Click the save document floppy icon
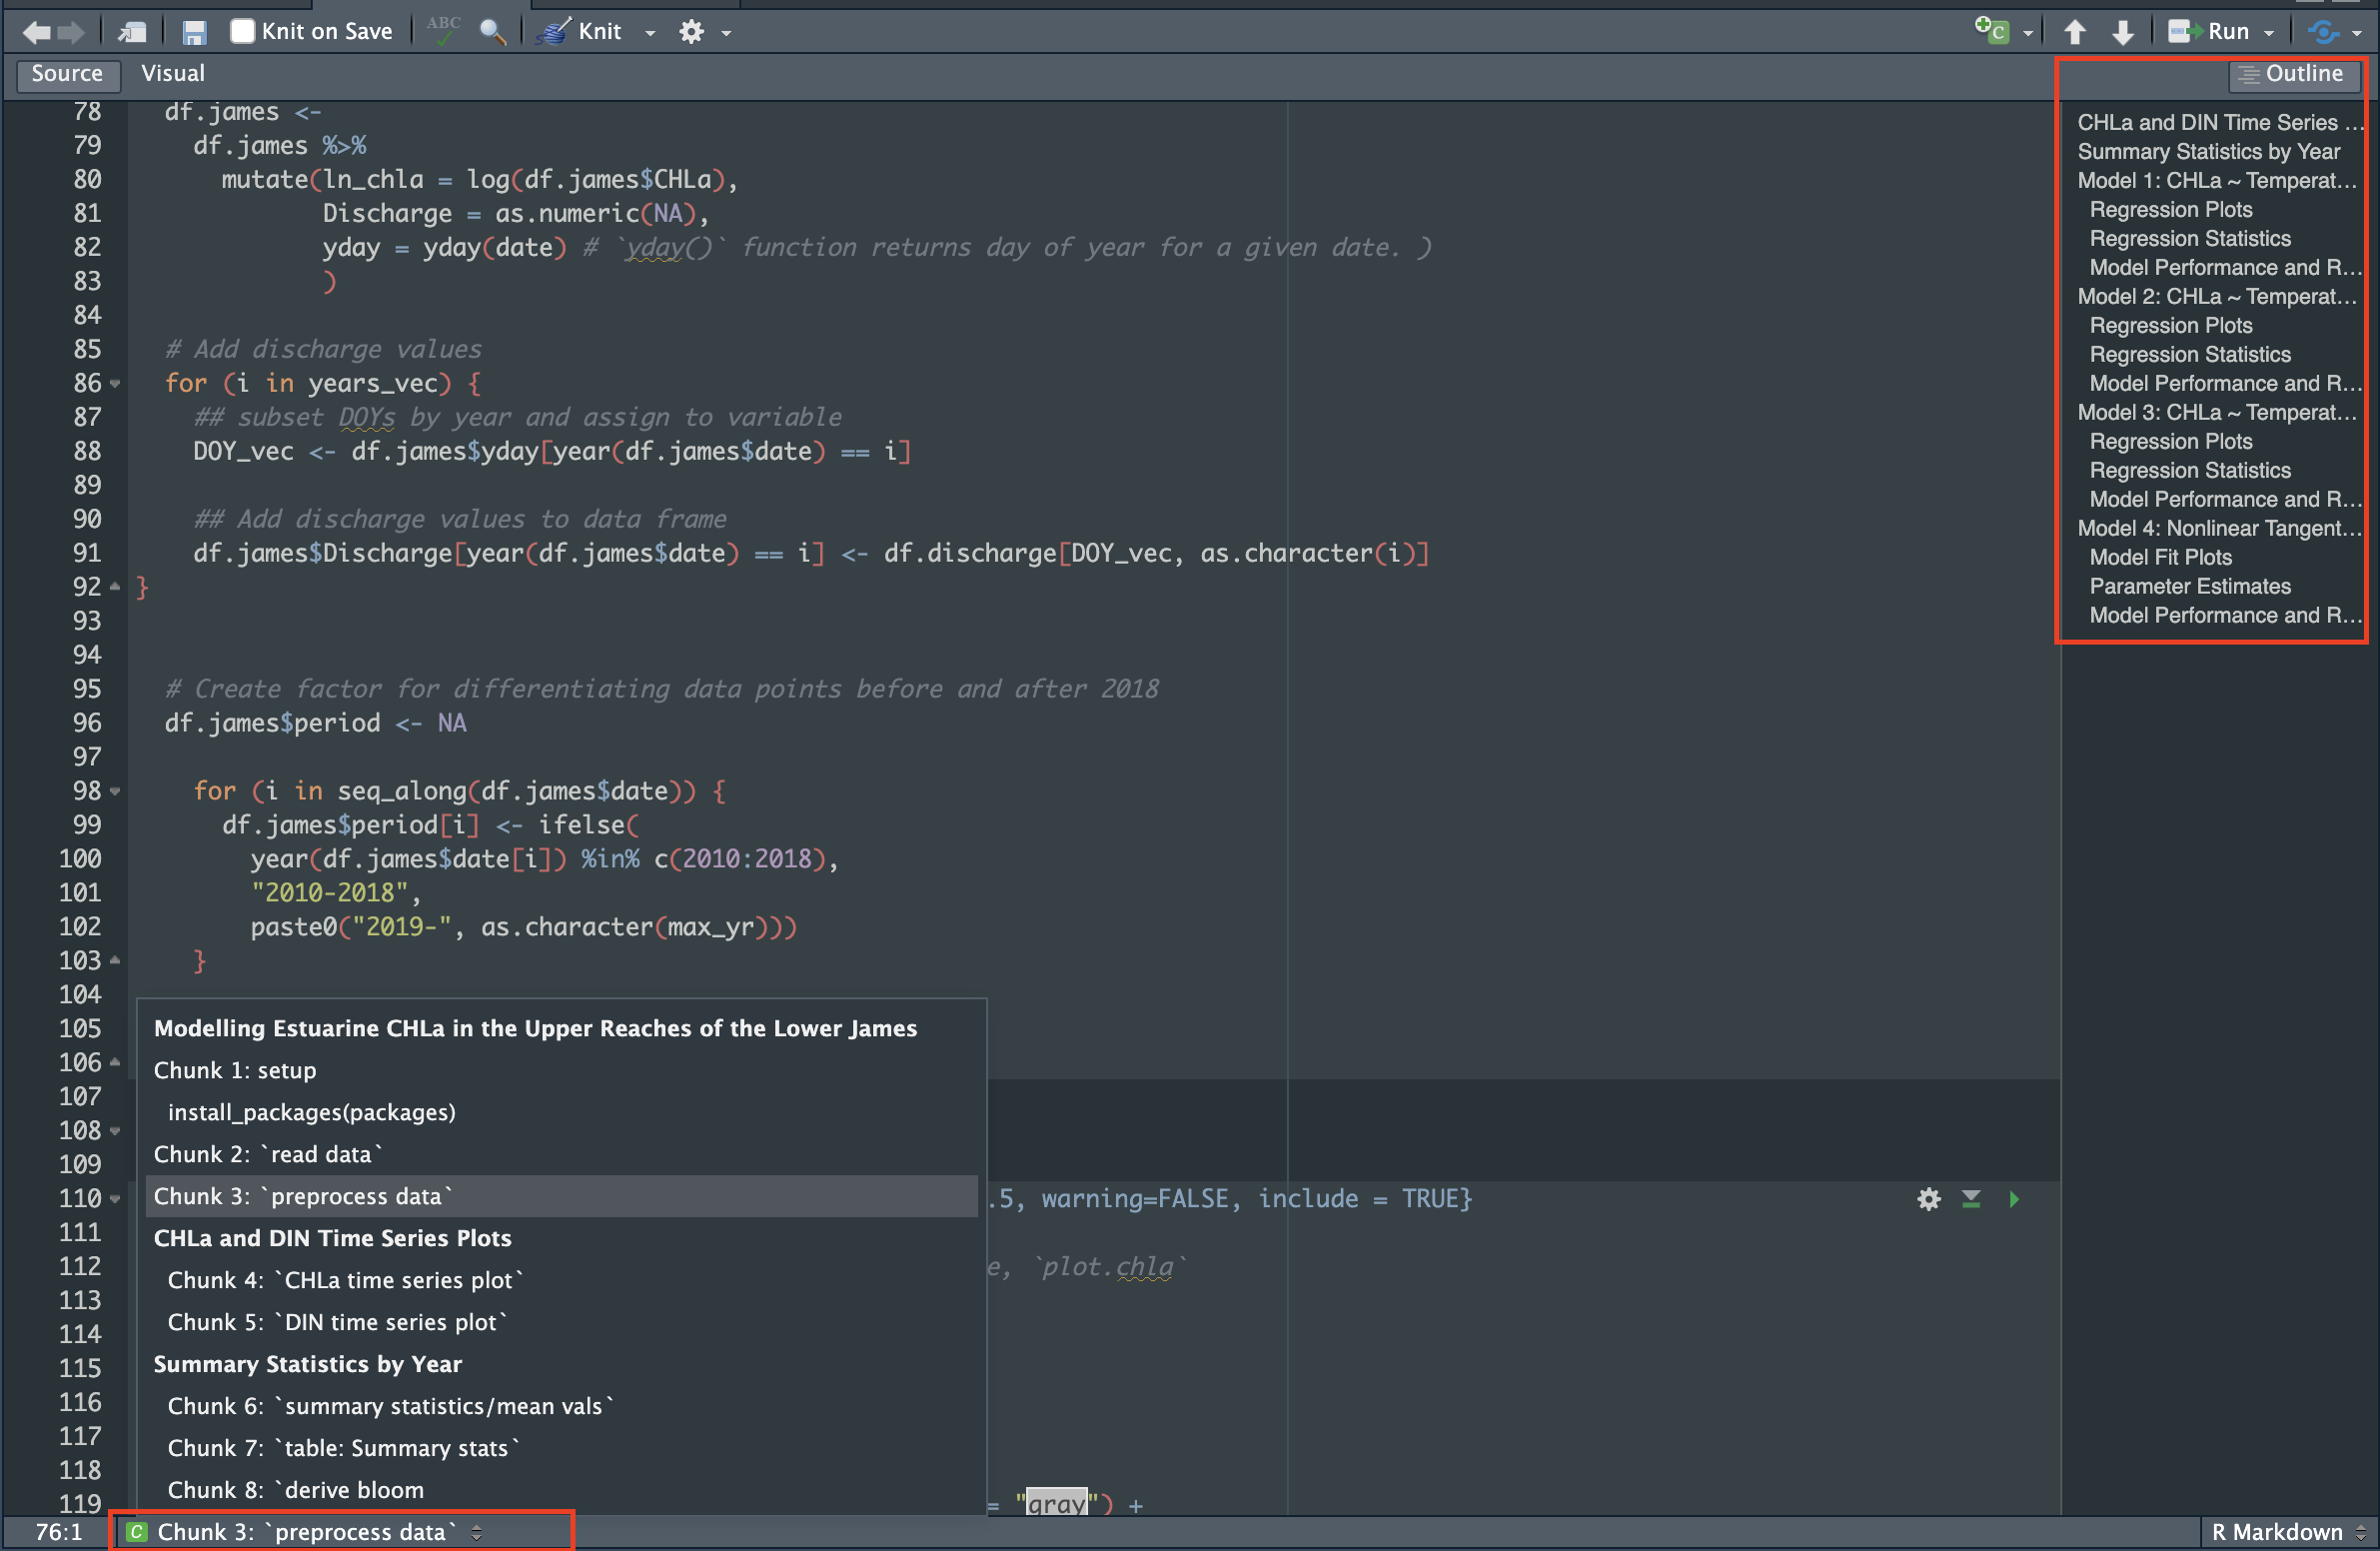Image resolution: width=2380 pixels, height=1551 pixels. 194,32
